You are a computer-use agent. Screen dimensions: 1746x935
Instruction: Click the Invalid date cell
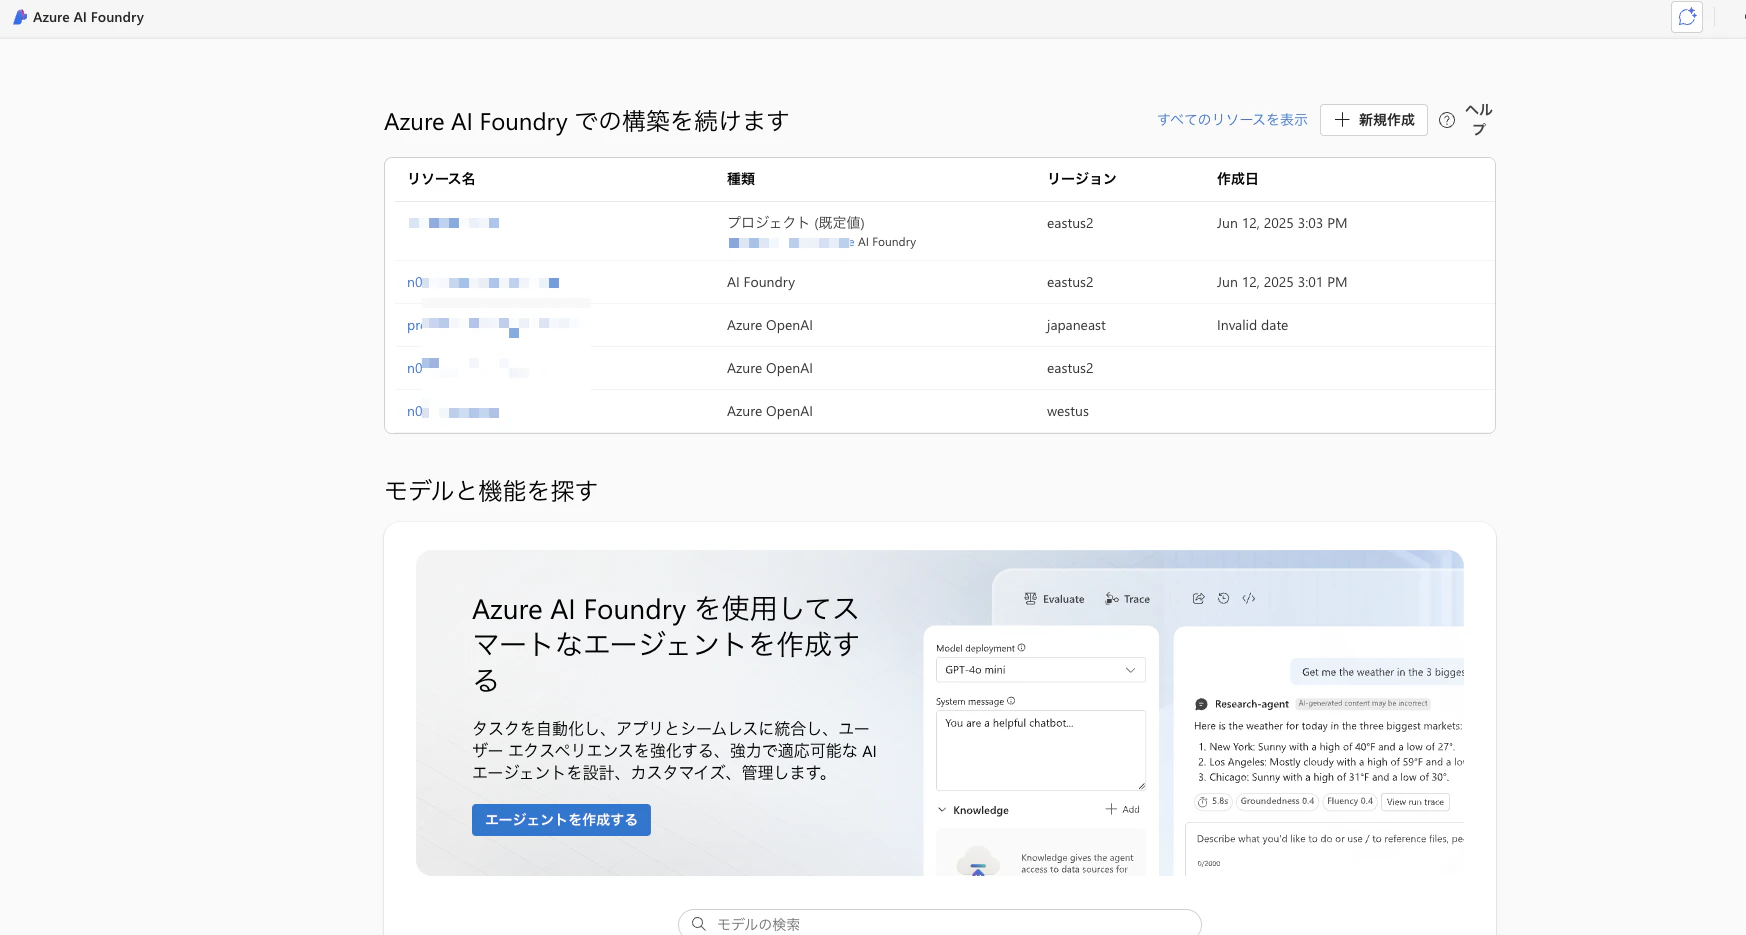(1252, 326)
